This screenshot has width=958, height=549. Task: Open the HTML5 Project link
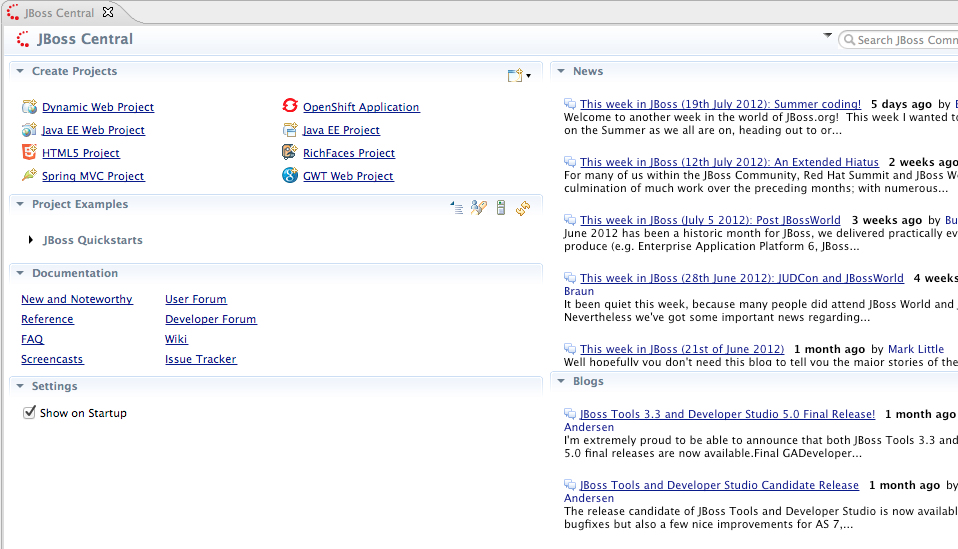tap(81, 153)
